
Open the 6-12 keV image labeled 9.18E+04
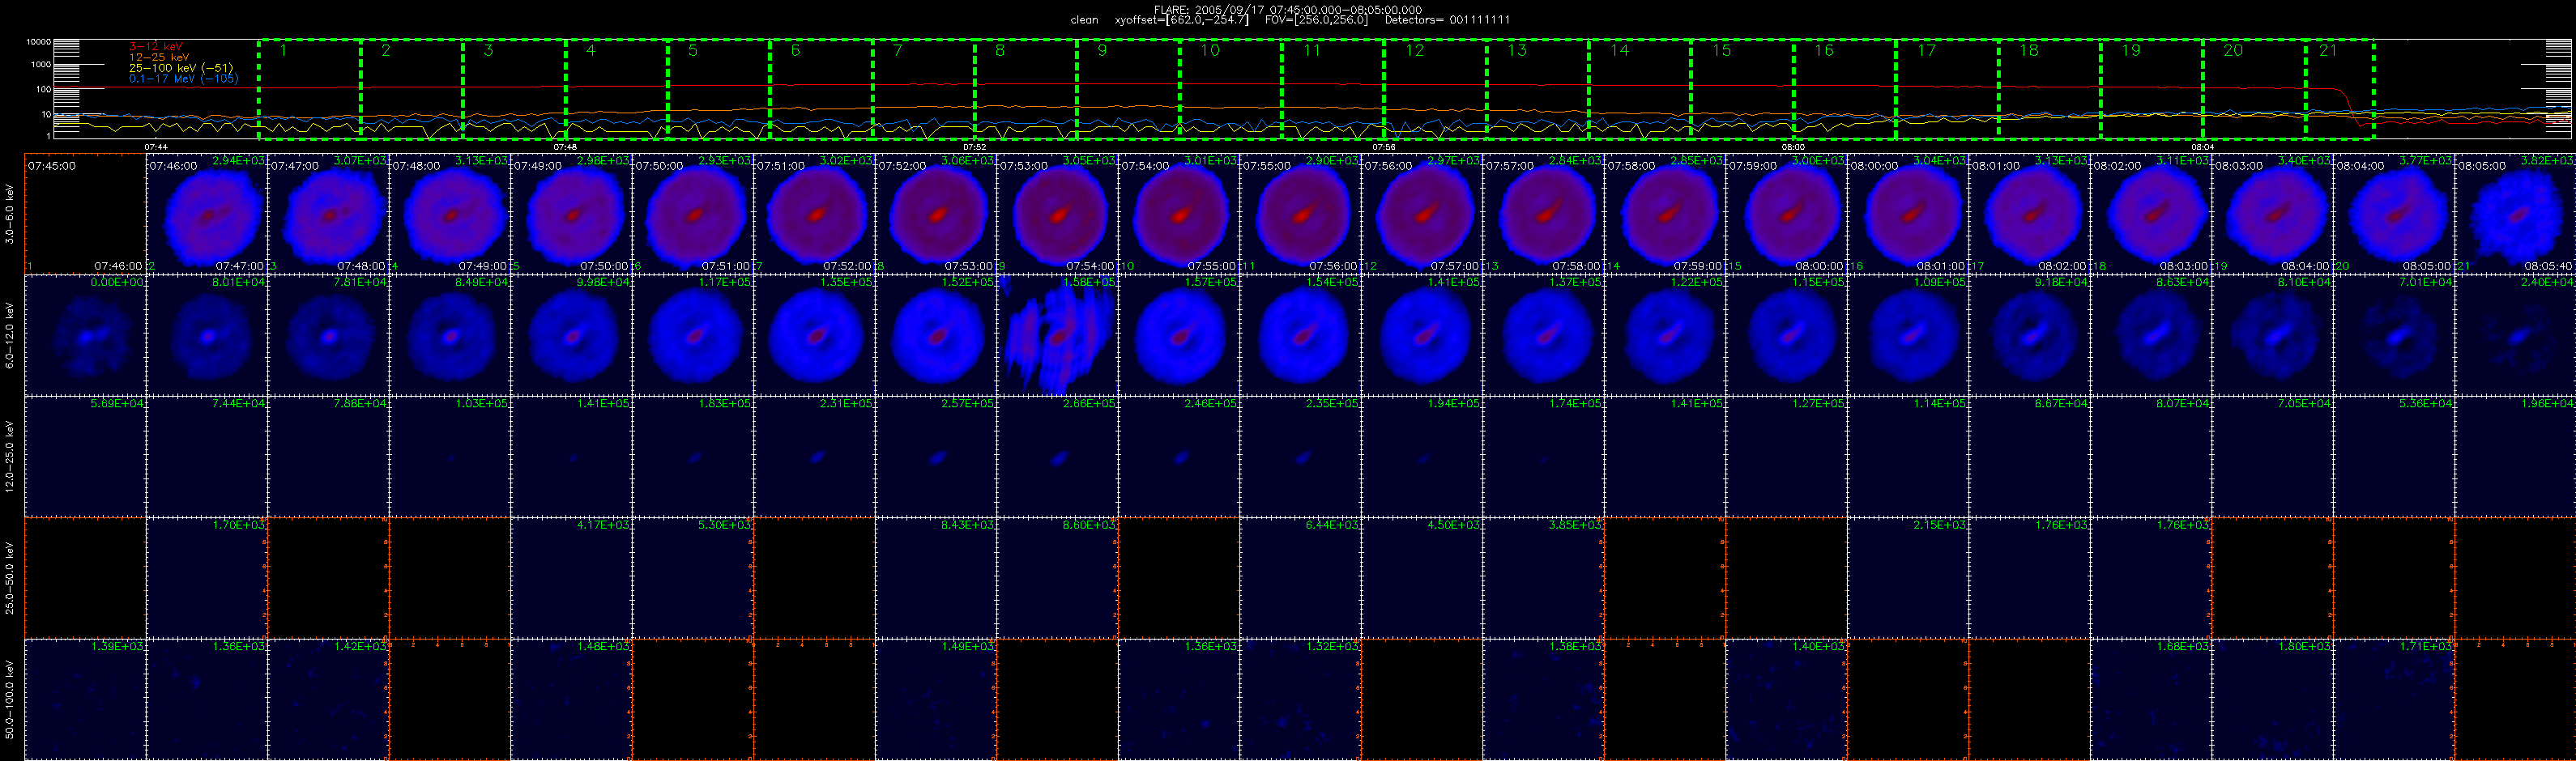click(x=2029, y=335)
